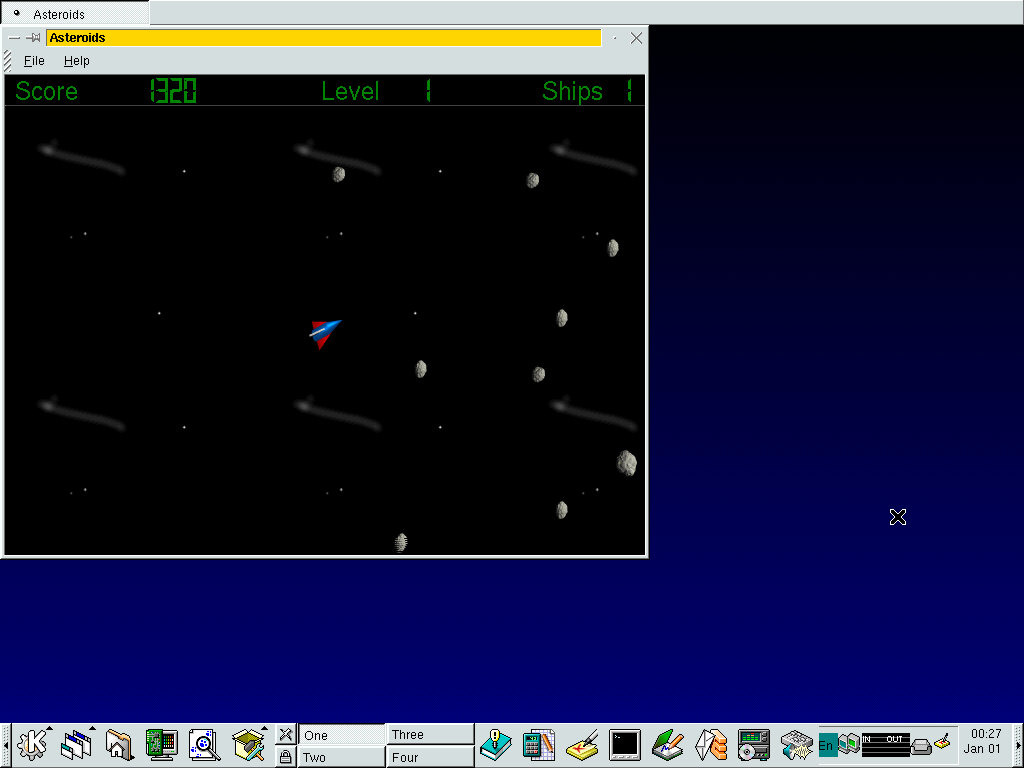Open the File menu
This screenshot has height=768, width=1024.
click(34, 61)
